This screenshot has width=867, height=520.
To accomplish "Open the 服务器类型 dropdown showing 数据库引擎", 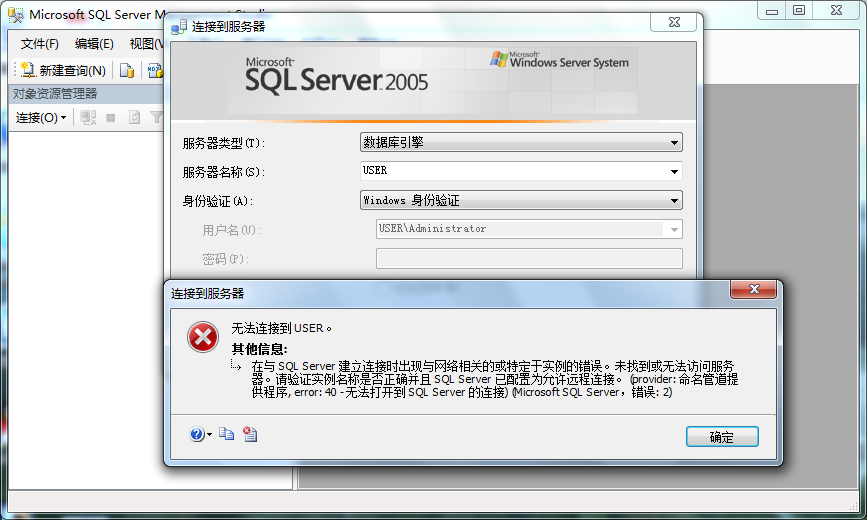I will pos(521,142).
